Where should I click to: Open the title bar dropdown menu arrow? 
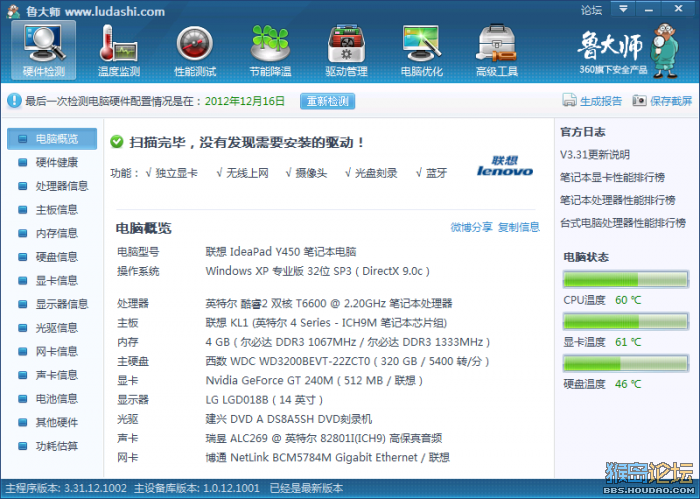[x=623, y=9]
